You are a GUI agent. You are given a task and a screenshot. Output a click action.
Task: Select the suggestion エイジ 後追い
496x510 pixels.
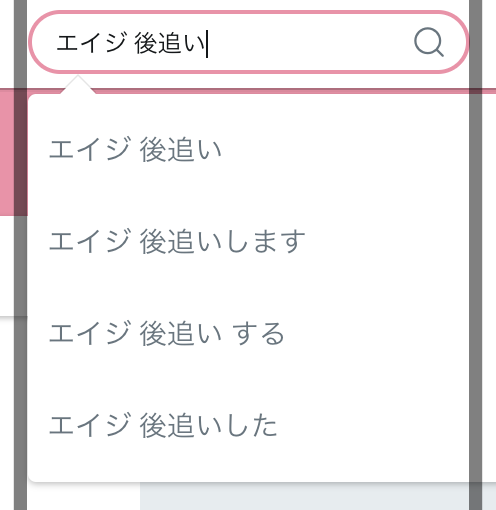[135, 150]
